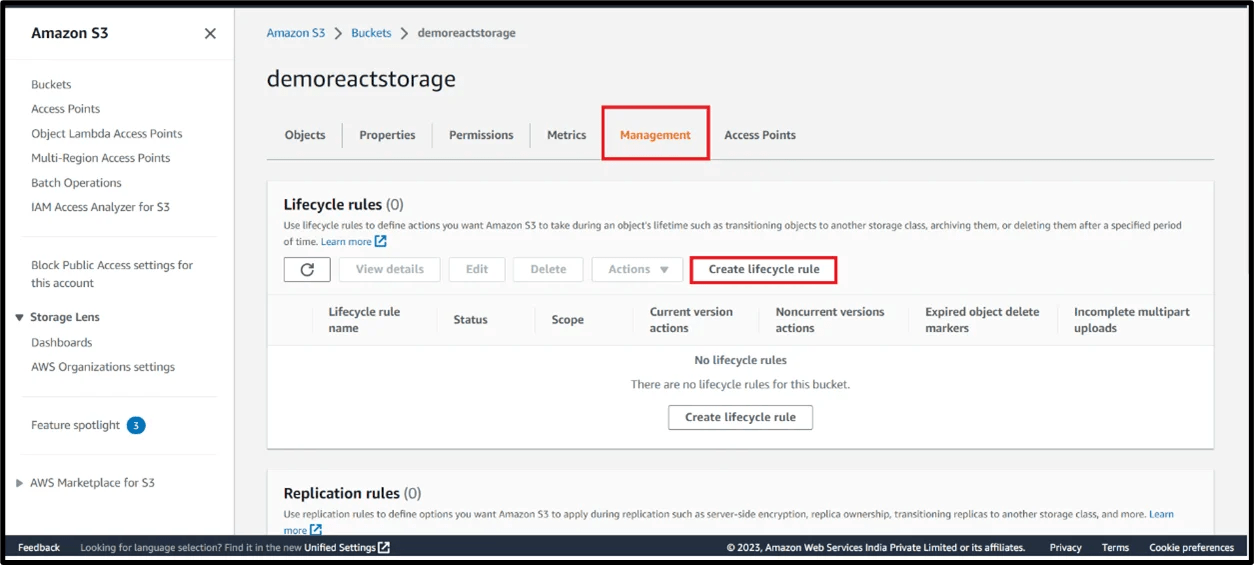Viewport: 1254px width, 565px height.
Task: Open Unified Settings link in footer
Action: click(x=340, y=548)
